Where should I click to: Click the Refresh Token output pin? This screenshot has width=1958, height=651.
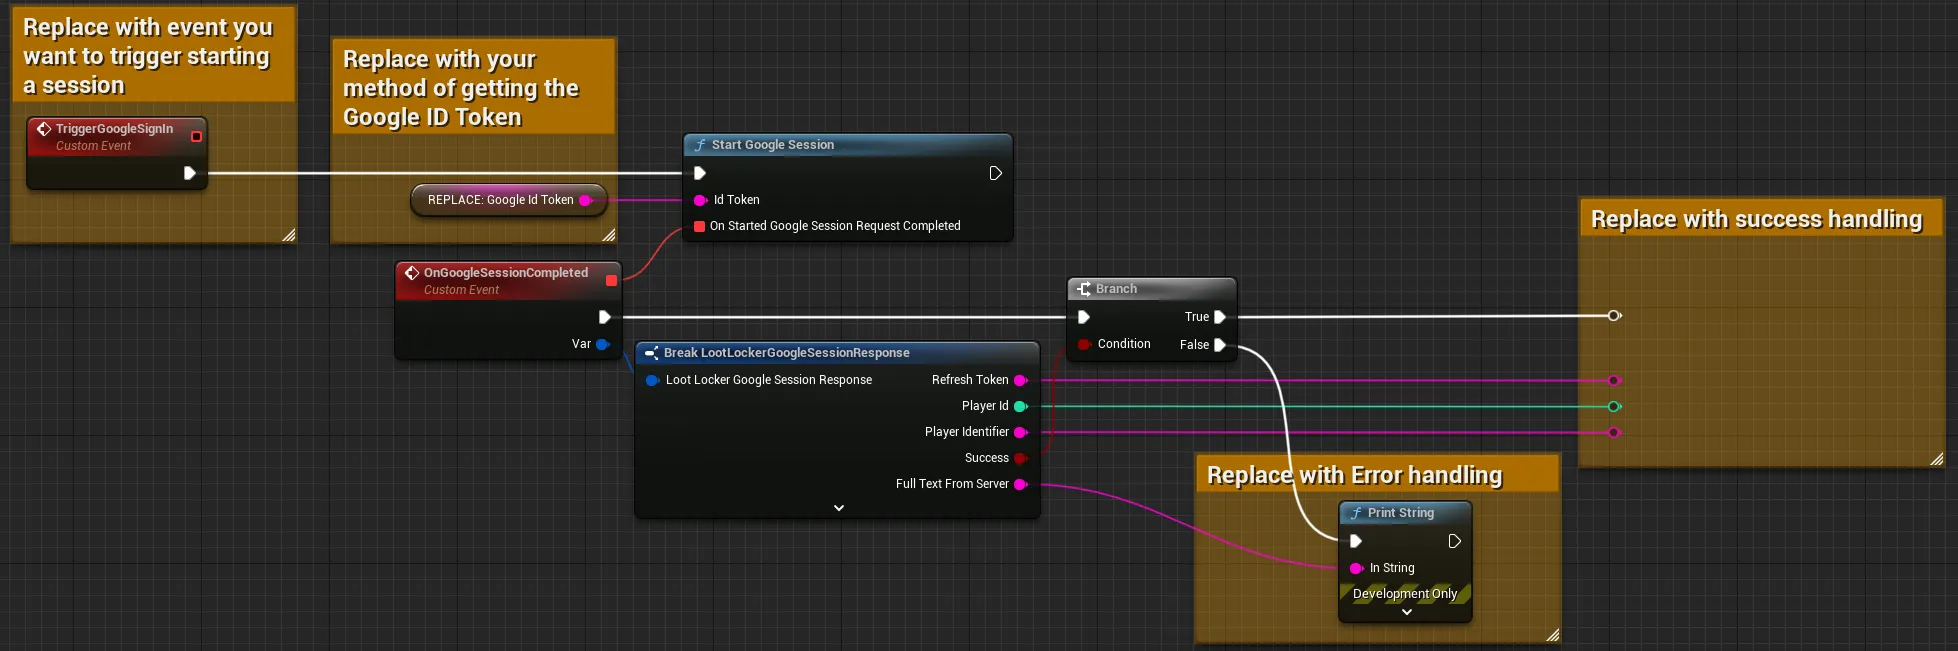click(1021, 380)
